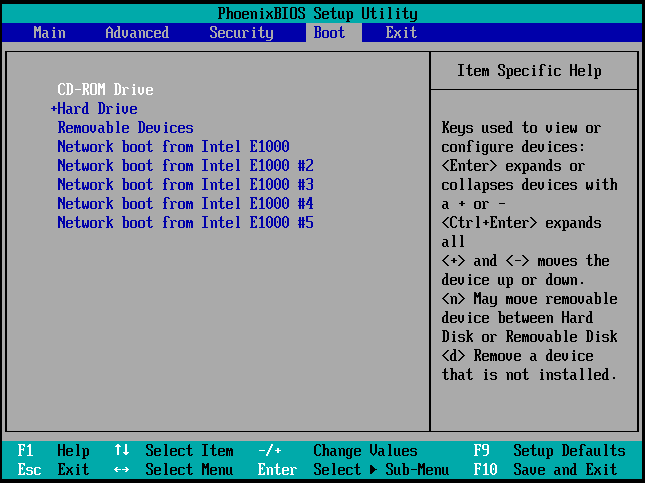Select Removable Devices boot entry
Viewport: 645px width, 483px height.
coord(125,128)
